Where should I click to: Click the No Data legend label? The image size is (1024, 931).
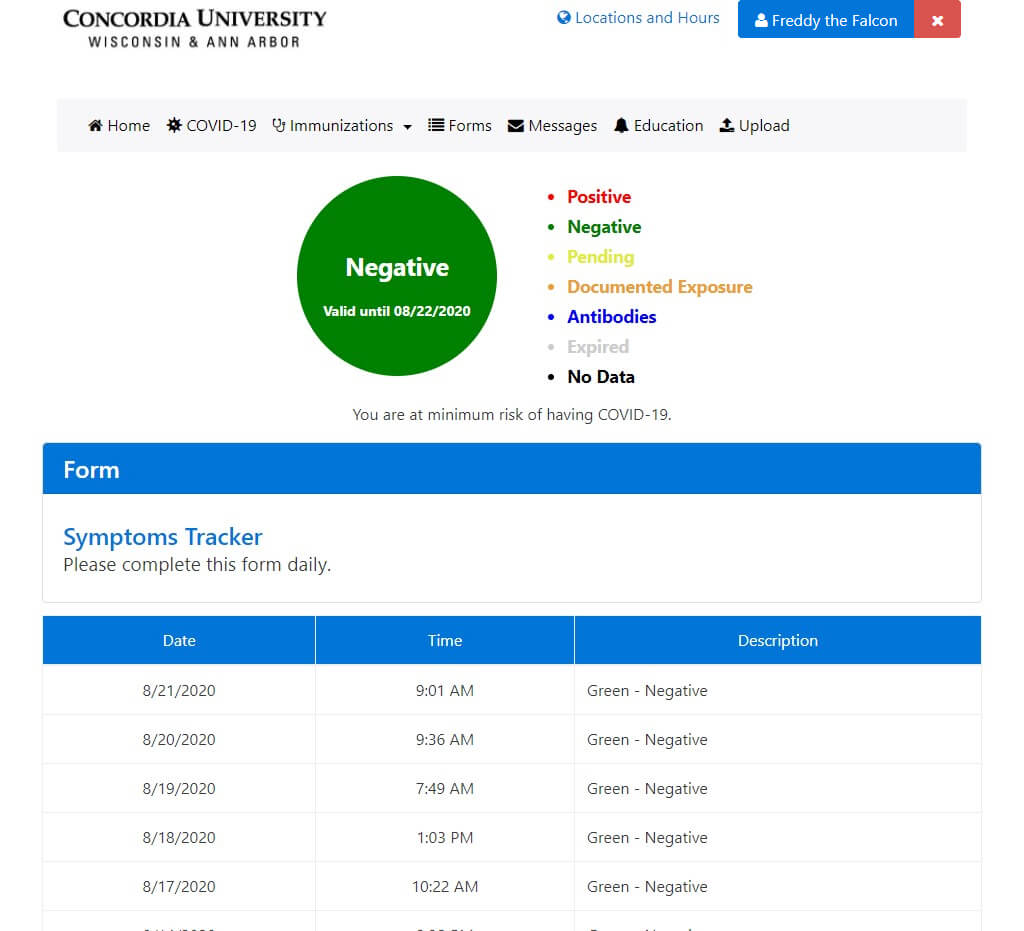pyautogui.click(x=601, y=377)
